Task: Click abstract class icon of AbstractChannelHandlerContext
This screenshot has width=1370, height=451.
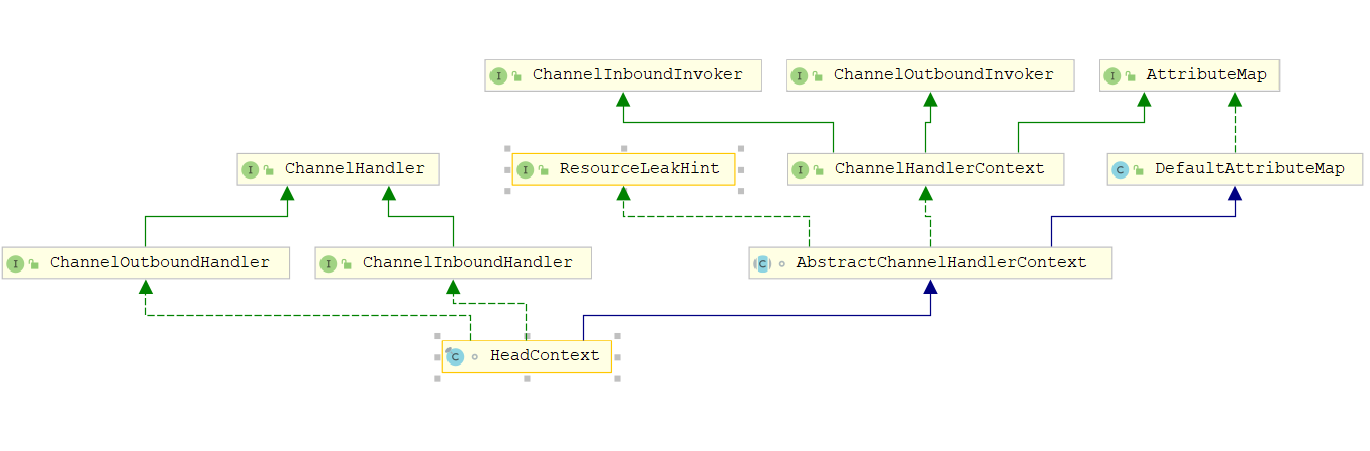Action: tap(762, 264)
